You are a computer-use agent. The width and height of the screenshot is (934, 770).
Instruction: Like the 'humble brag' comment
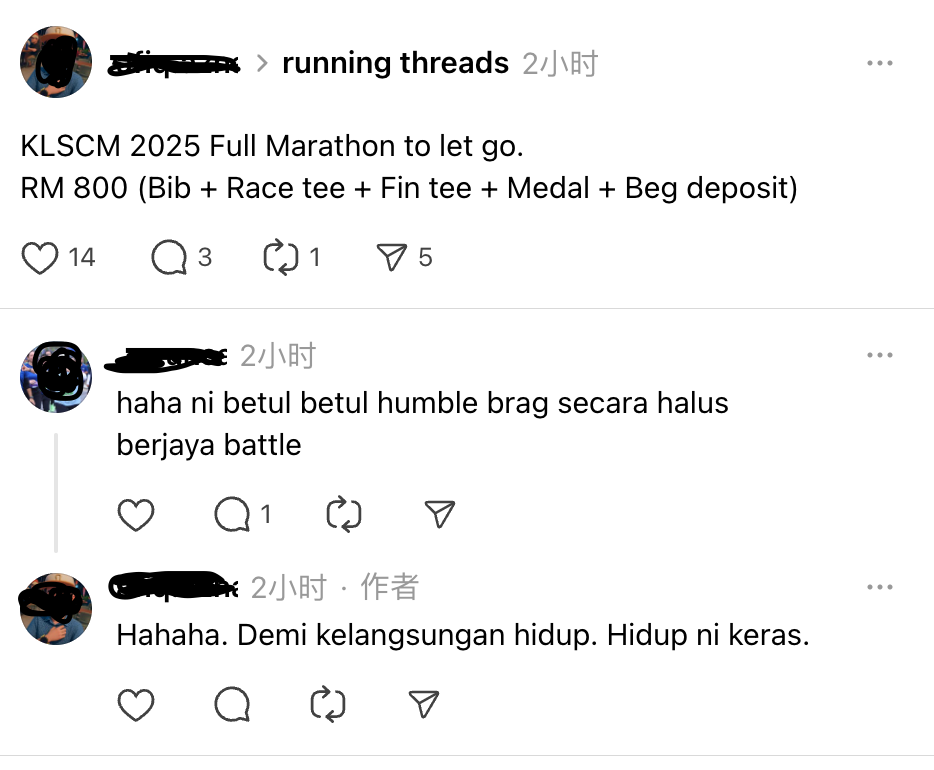(136, 515)
